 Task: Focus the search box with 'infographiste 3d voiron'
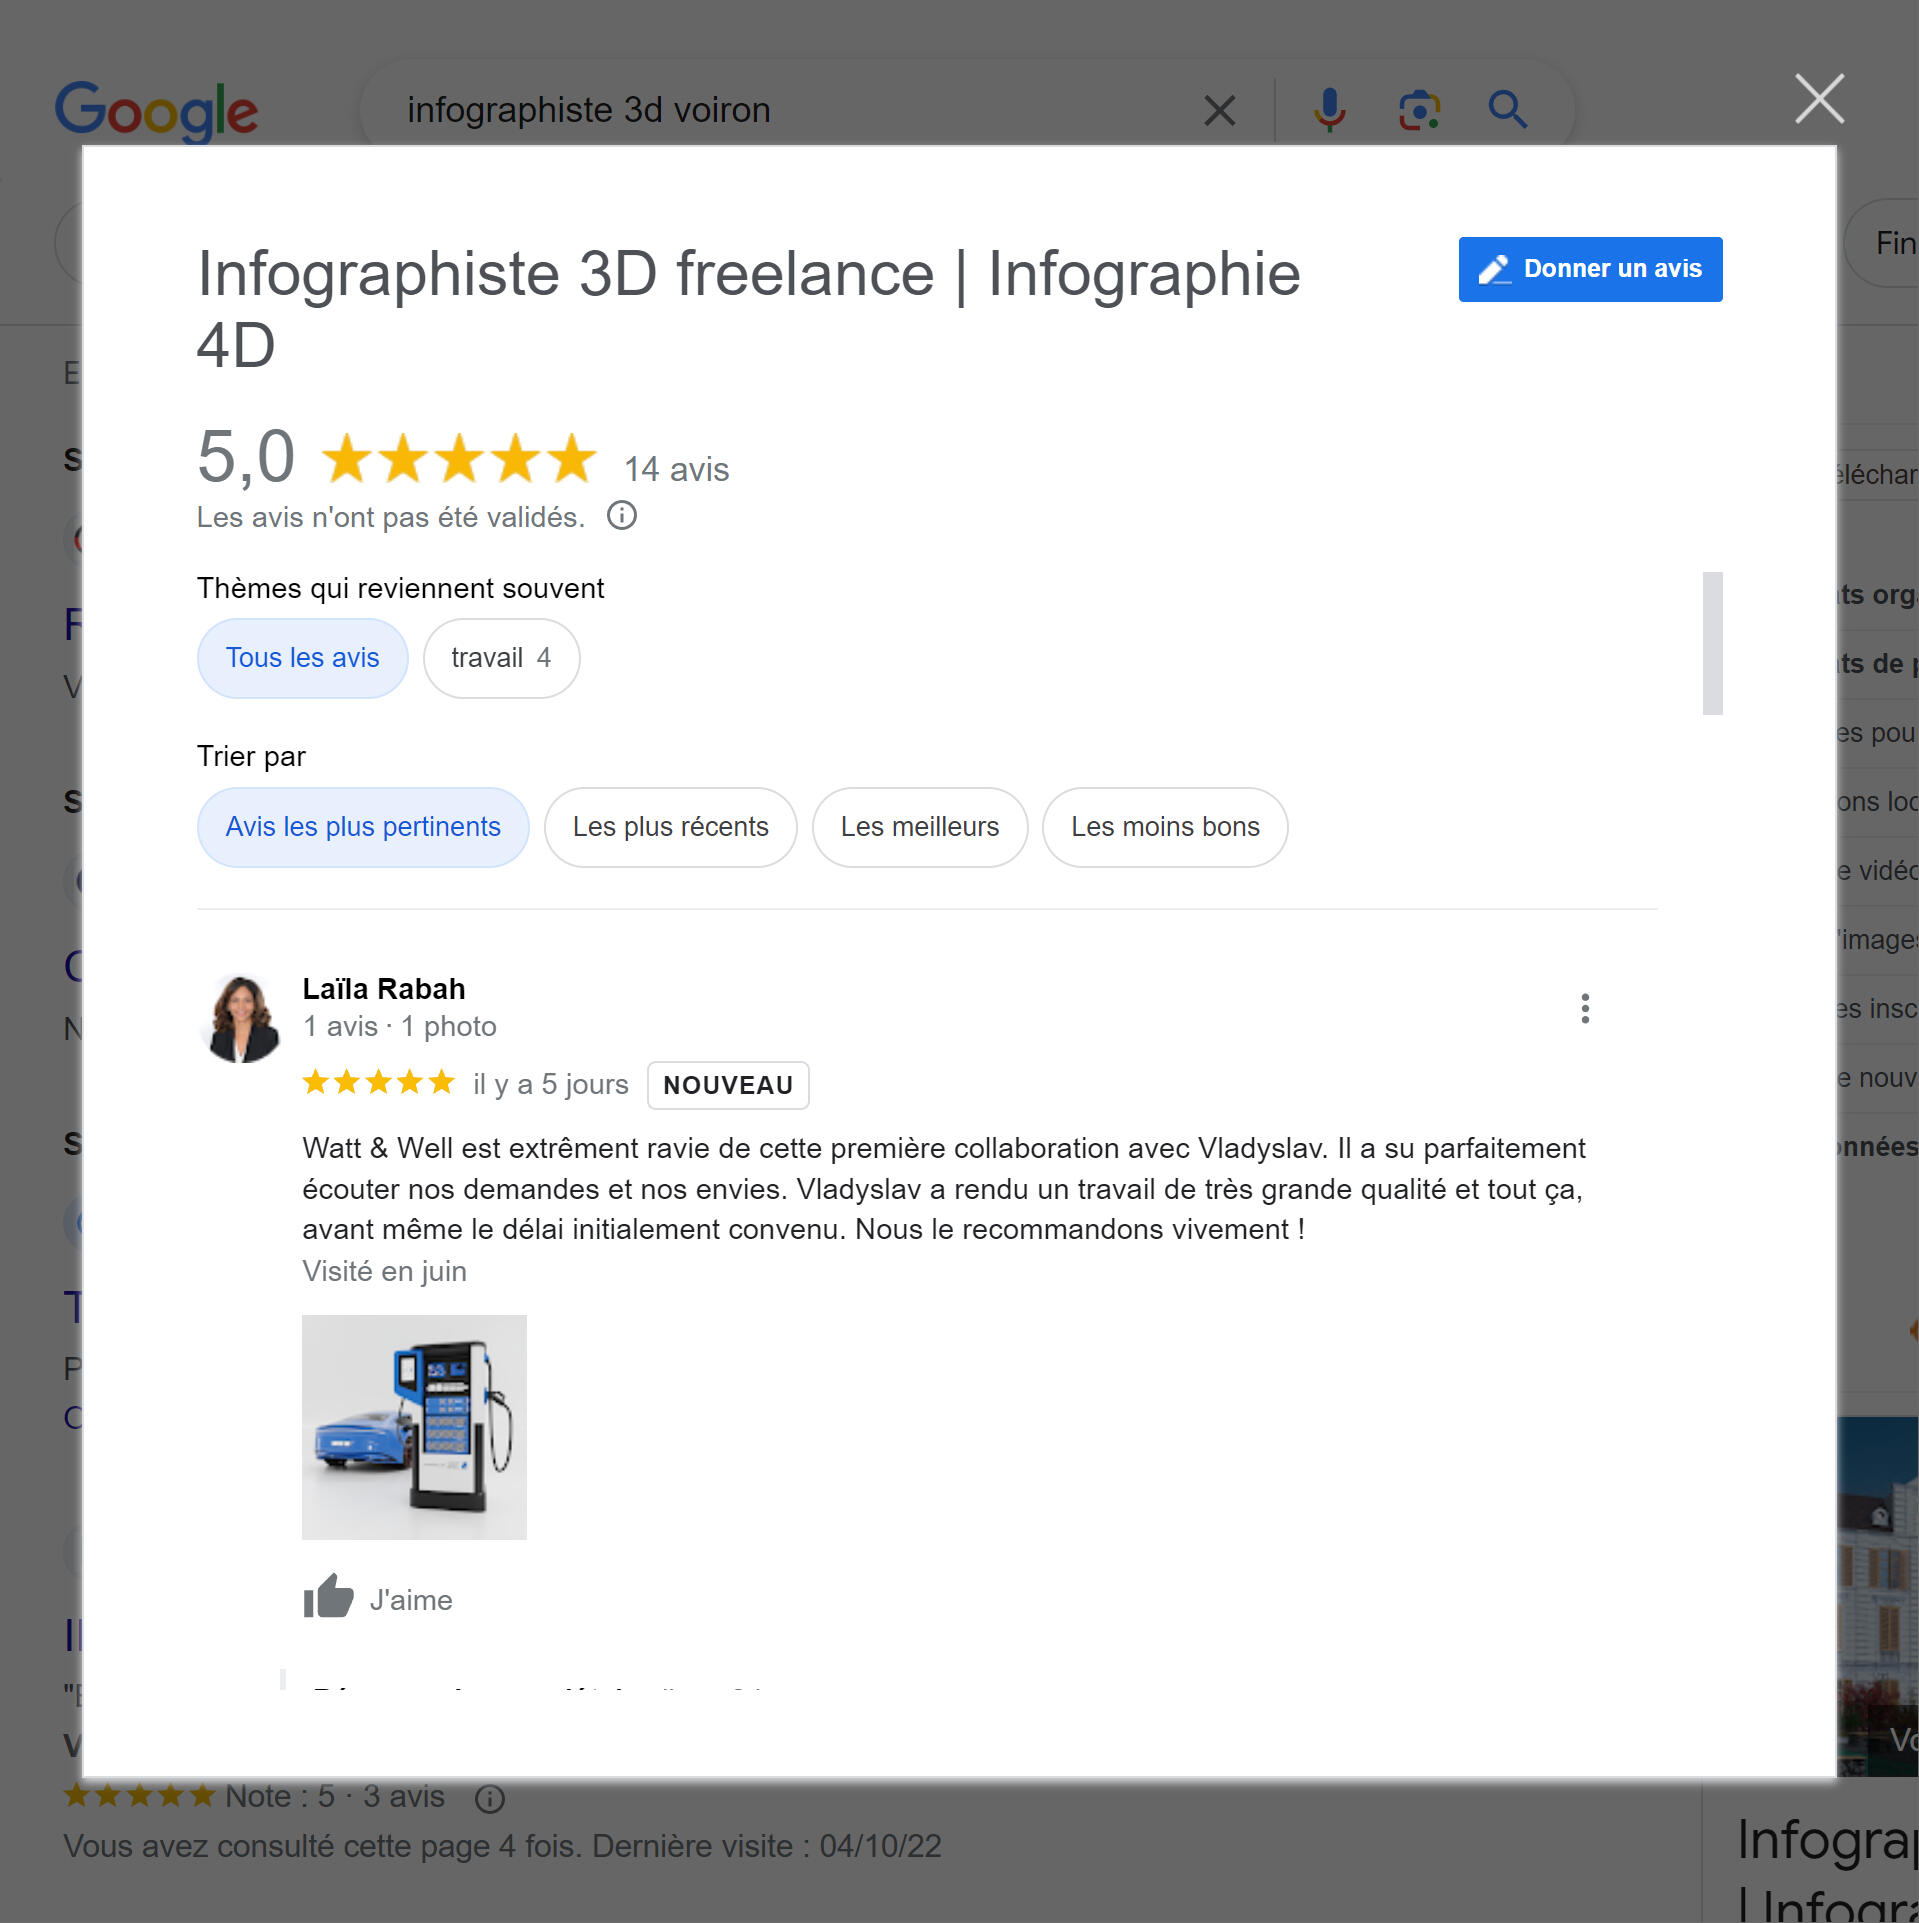pos(780,110)
